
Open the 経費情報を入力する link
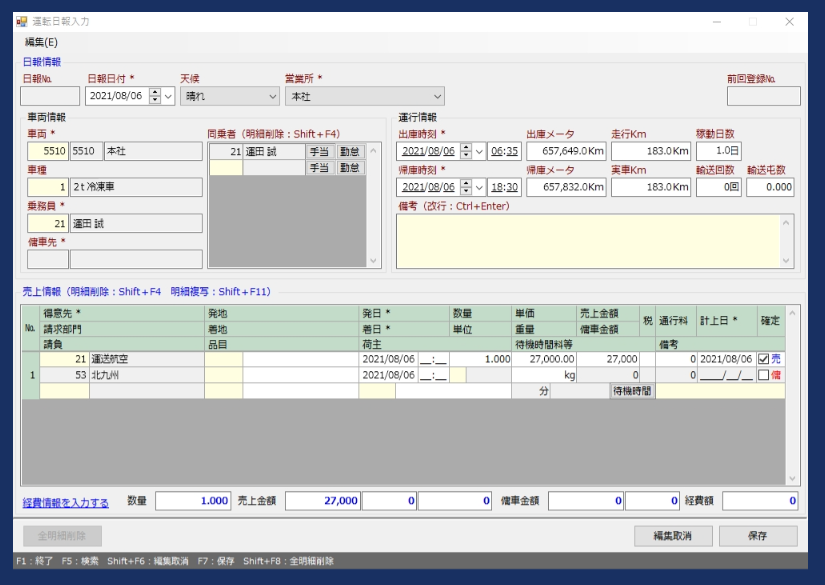(x=66, y=501)
